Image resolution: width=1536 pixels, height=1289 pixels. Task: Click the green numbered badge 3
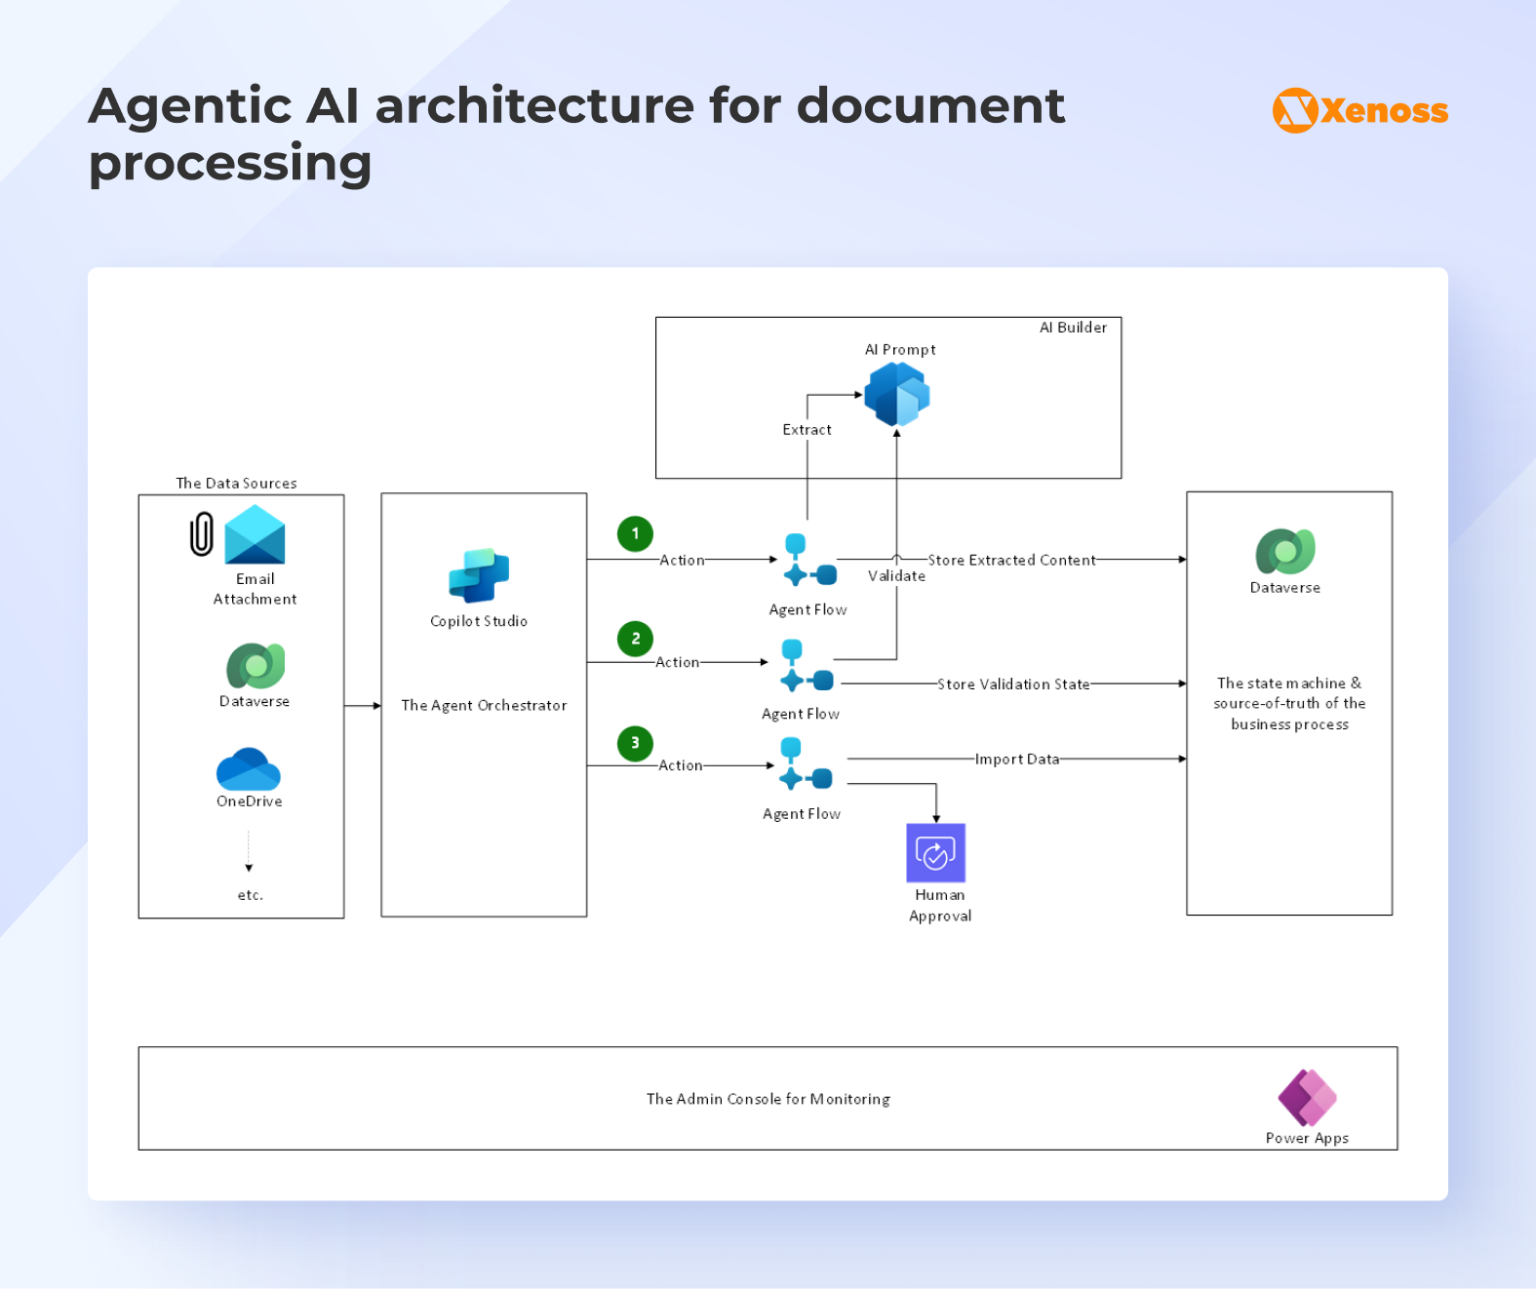[x=634, y=743]
